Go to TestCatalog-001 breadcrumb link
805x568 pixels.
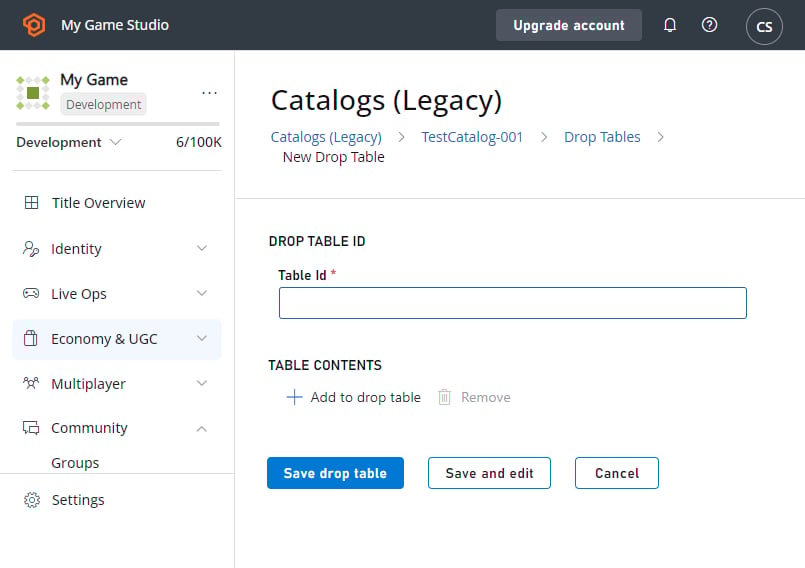(472, 137)
